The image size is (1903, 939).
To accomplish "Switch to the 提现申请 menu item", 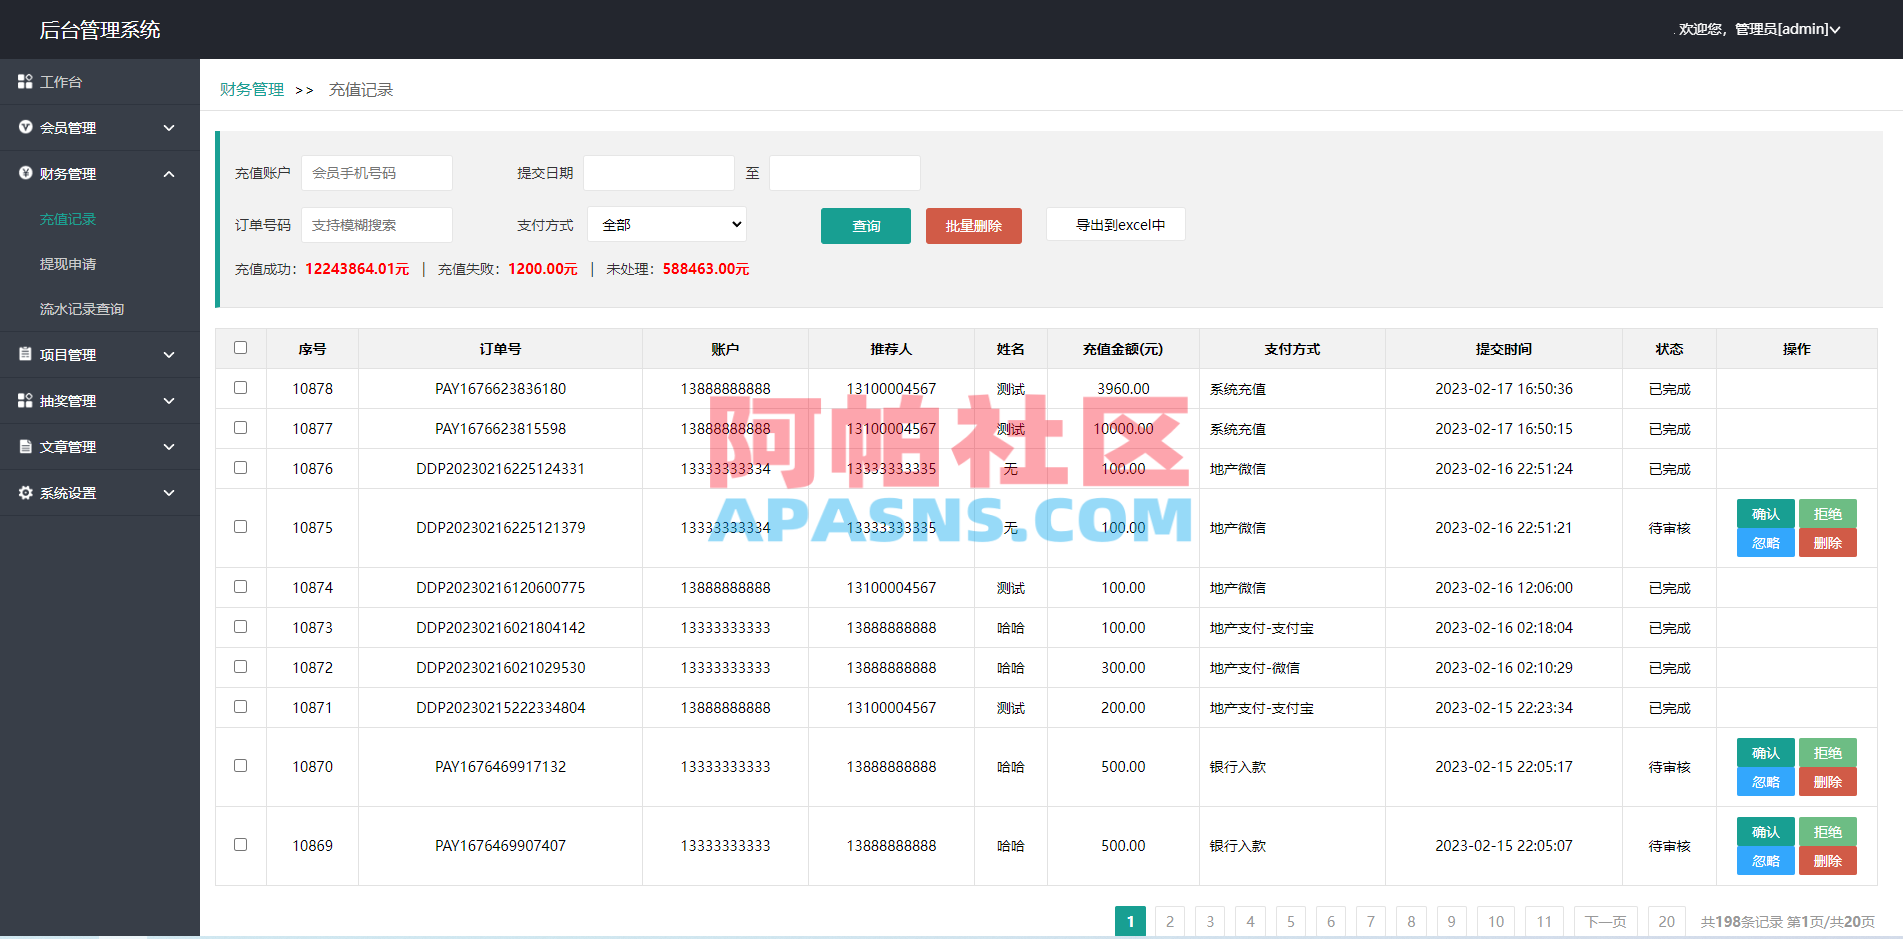I will (68, 263).
